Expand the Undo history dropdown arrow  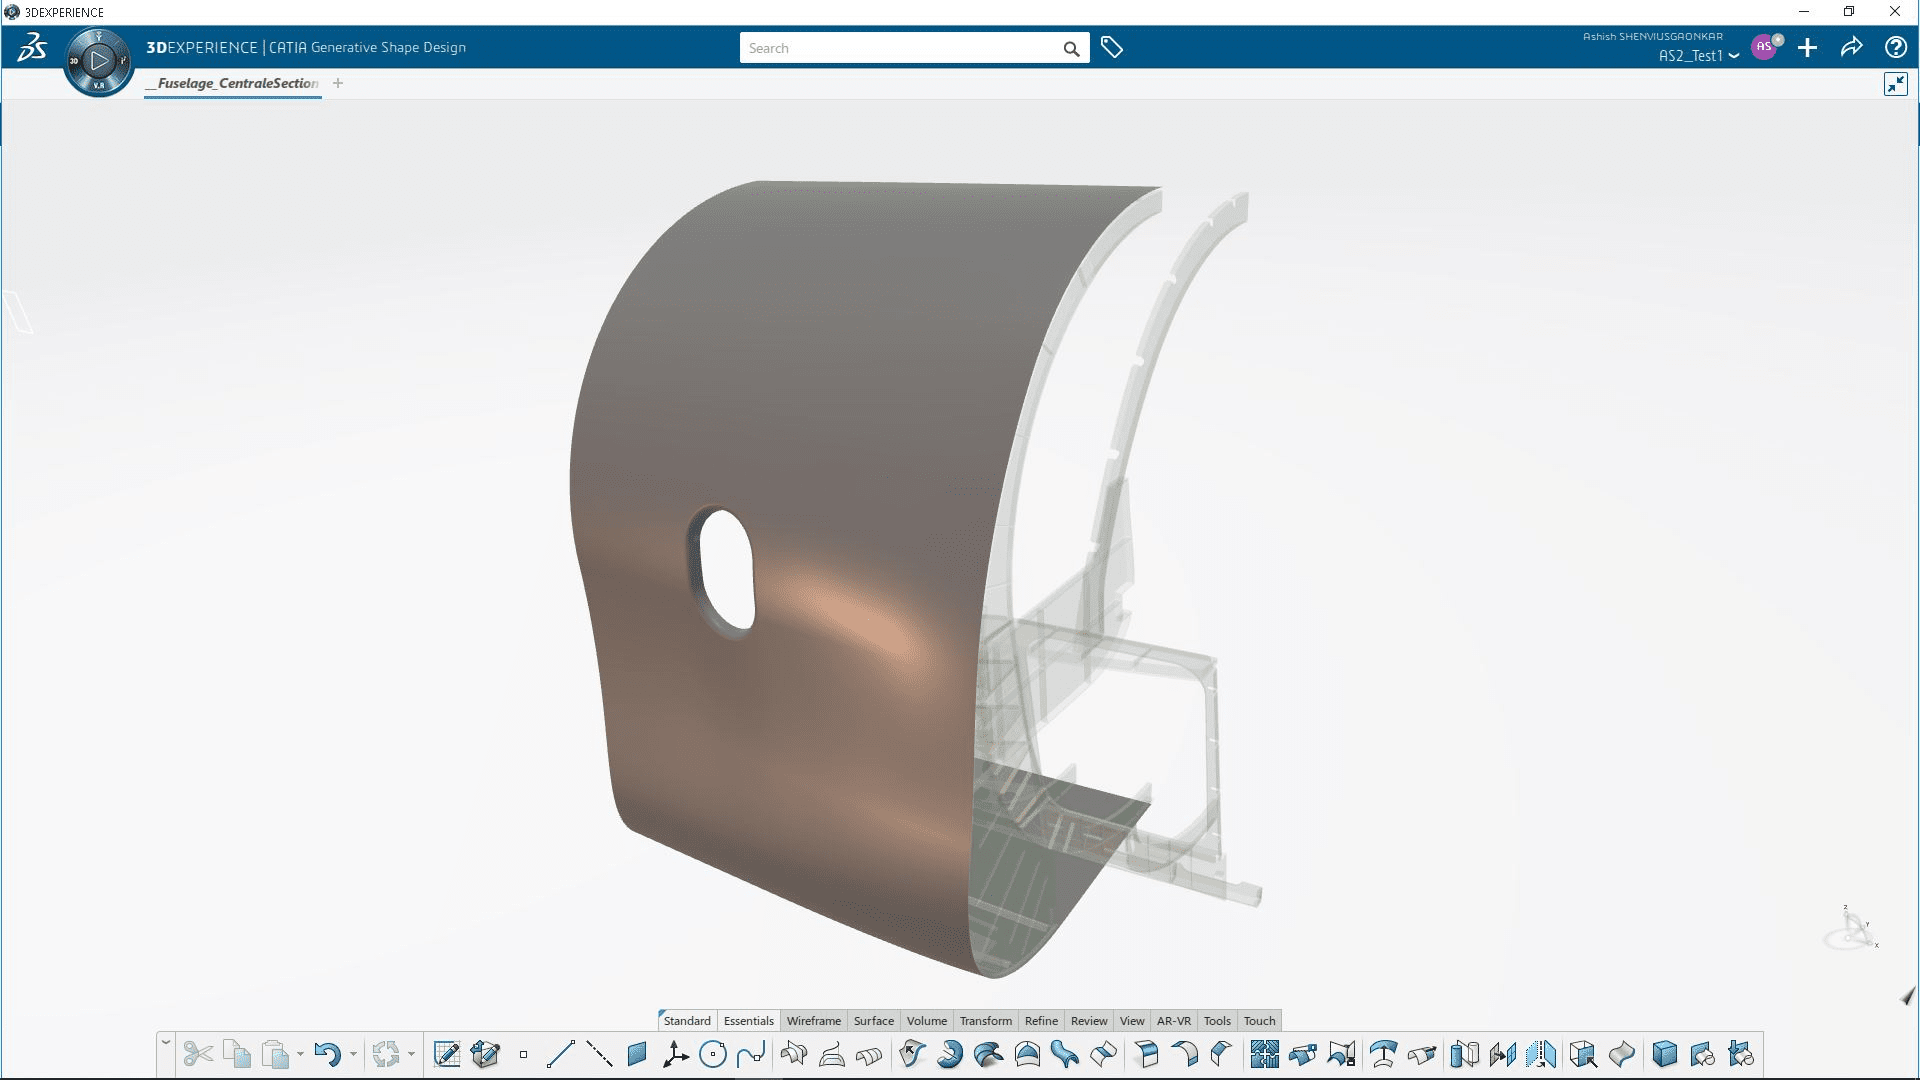(x=353, y=1054)
